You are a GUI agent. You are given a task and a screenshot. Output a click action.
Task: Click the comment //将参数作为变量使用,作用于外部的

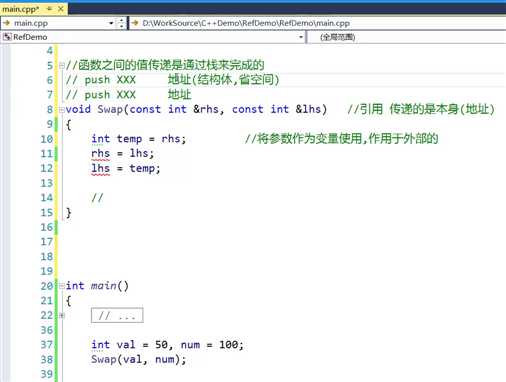341,139
